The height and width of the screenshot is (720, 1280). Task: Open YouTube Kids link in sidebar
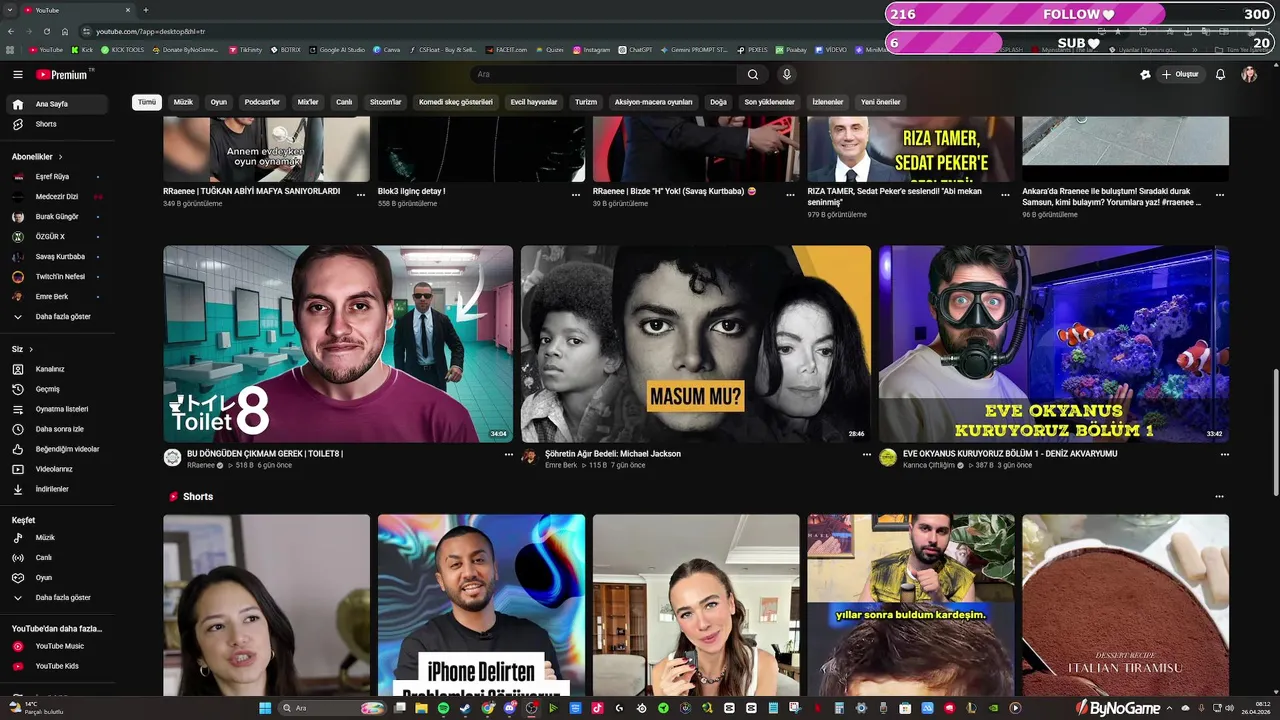click(57, 666)
